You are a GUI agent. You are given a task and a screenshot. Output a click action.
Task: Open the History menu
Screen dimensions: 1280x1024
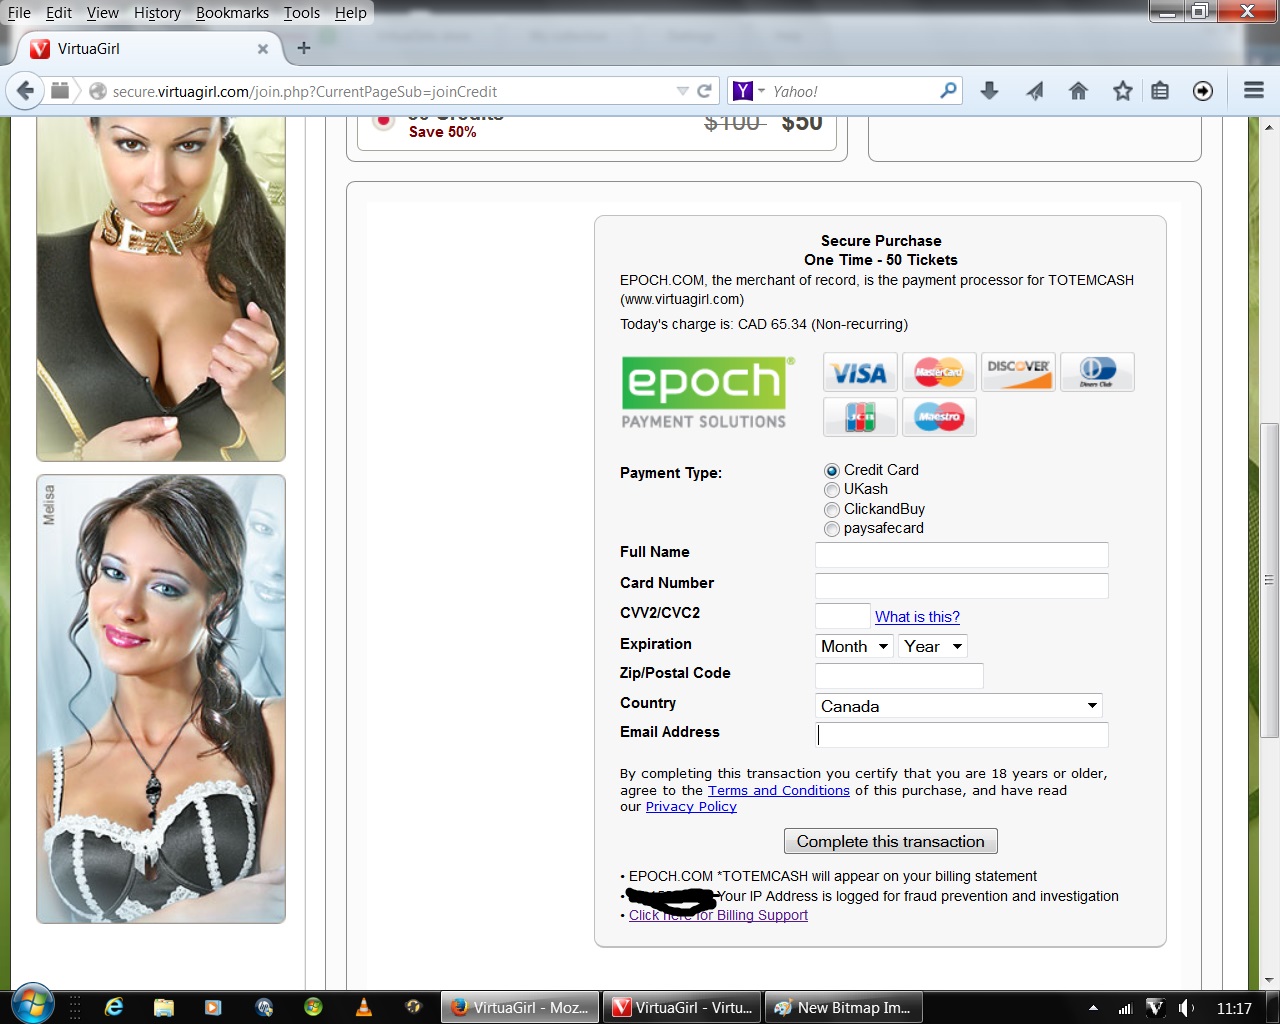[x=157, y=13]
